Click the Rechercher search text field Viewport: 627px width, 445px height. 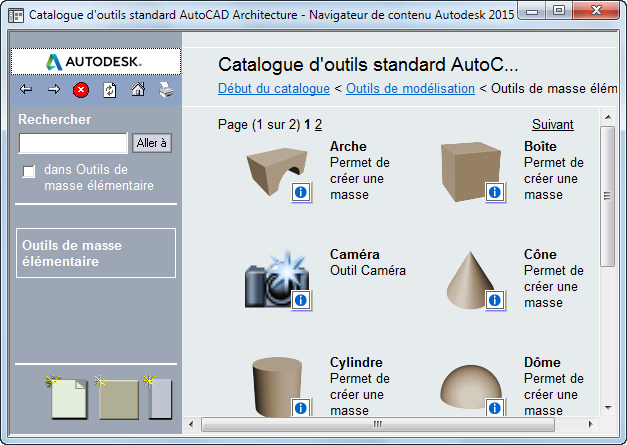click(73, 143)
